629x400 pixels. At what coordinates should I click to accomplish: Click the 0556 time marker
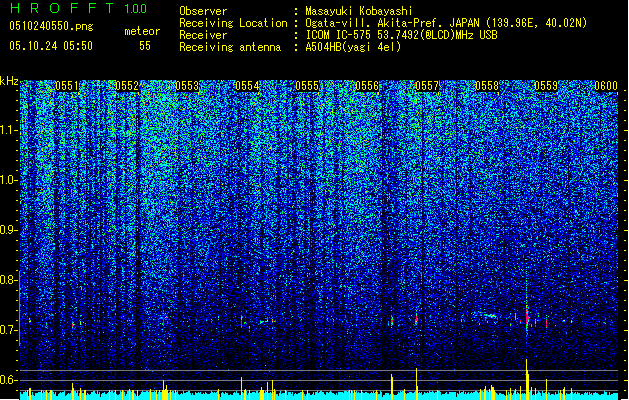(x=367, y=86)
